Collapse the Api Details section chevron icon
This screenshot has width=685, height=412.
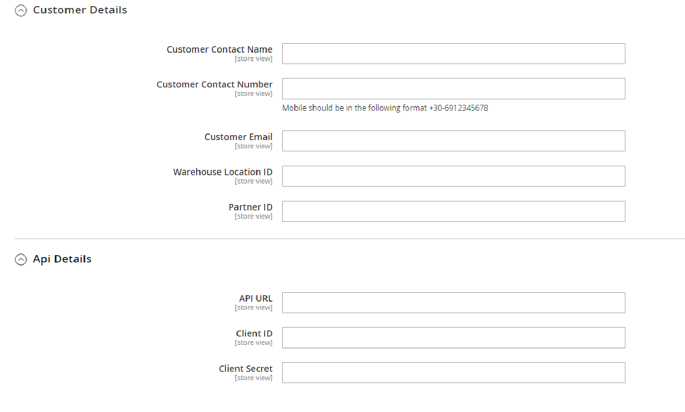point(21,260)
